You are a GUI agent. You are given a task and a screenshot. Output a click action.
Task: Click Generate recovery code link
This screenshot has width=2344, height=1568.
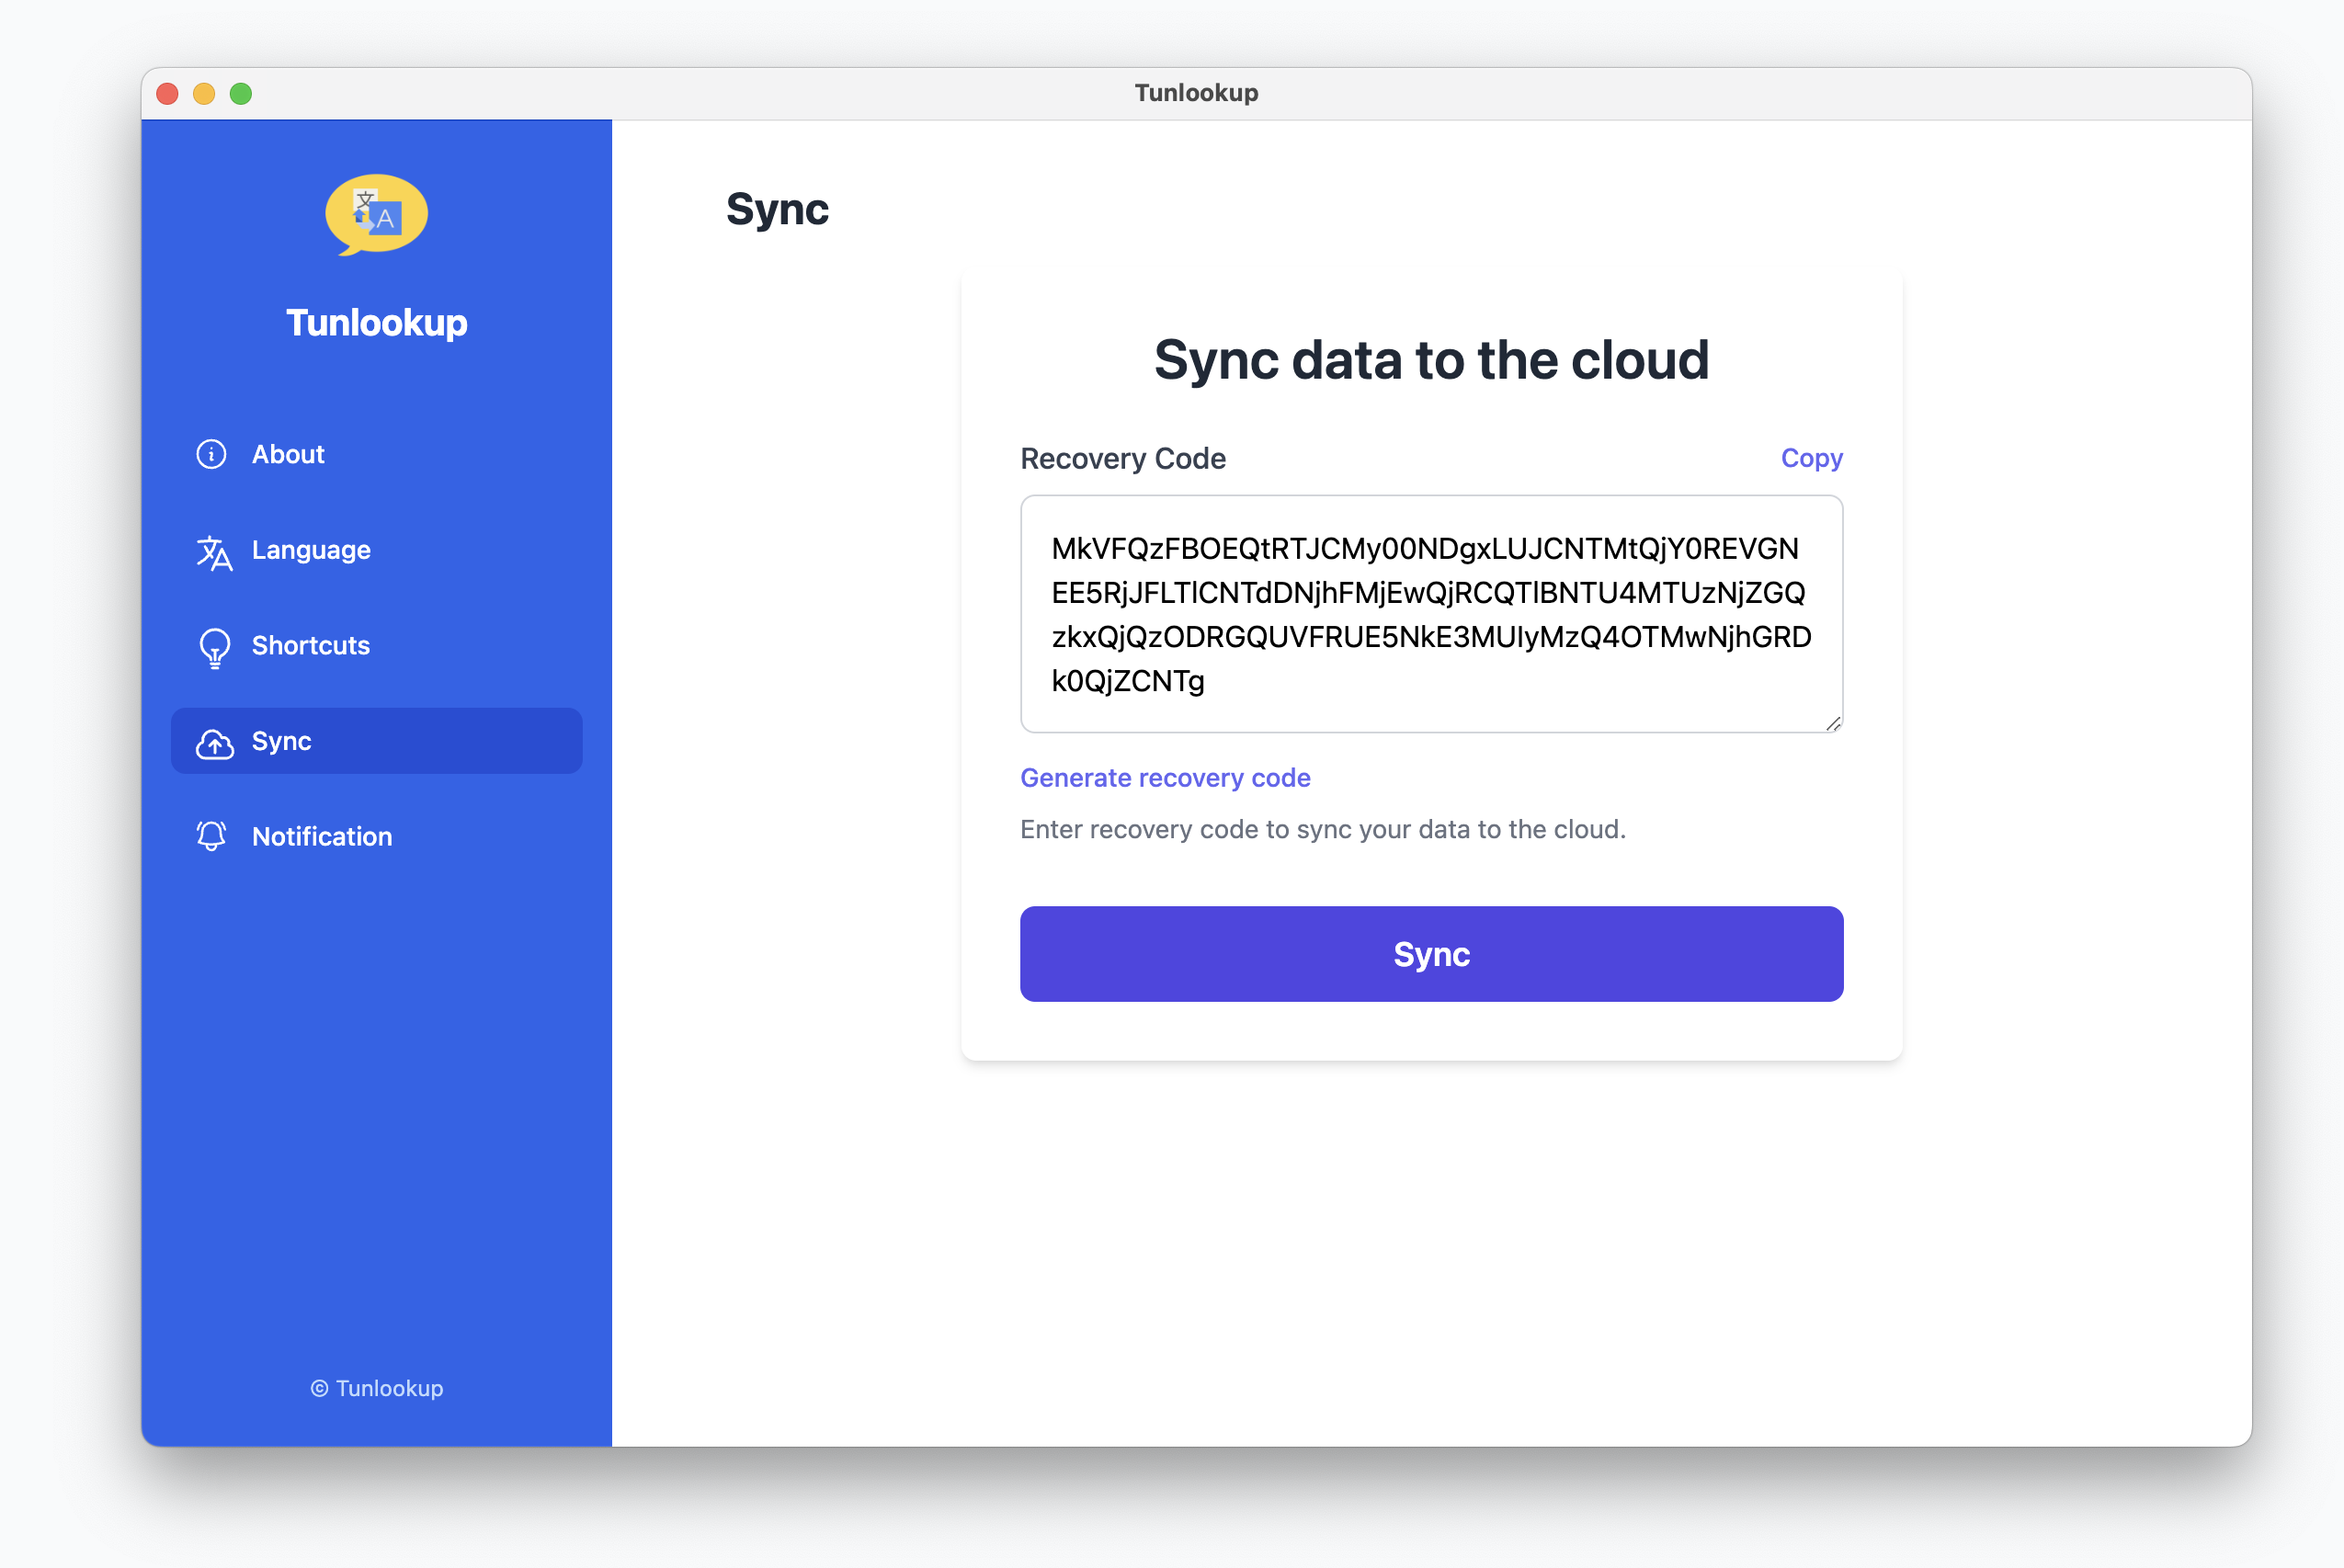pos(1164,778)
